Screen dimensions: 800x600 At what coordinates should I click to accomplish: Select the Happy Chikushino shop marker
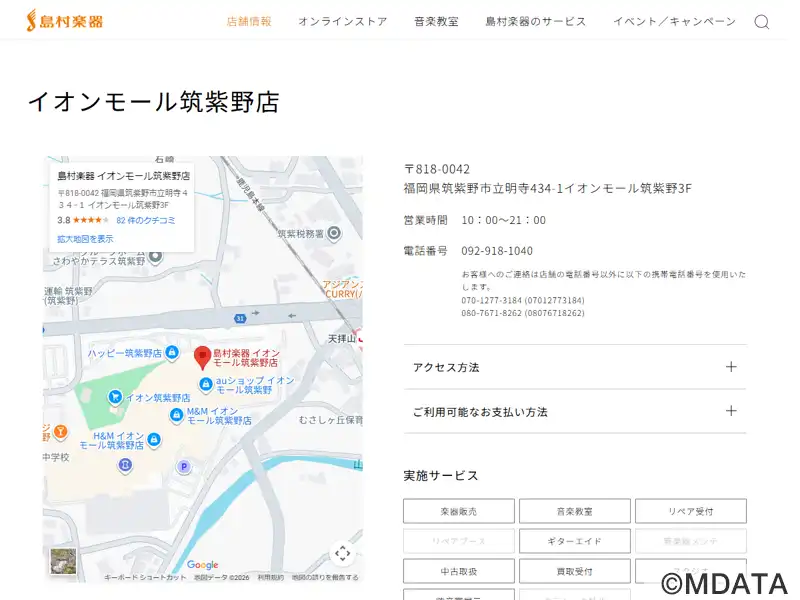pyautogui.click(x=172, y=353)
